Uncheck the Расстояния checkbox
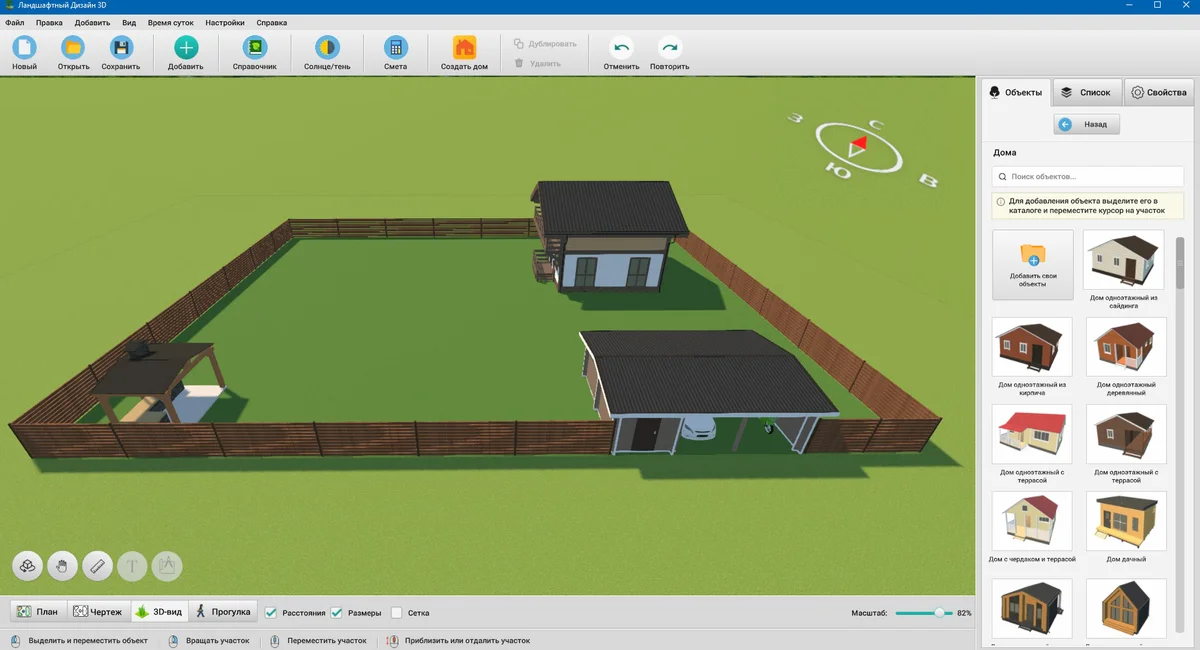Image resolution: width=1200 pixels, height=650 pixels. pyautogui.click(x=271, y=612)
